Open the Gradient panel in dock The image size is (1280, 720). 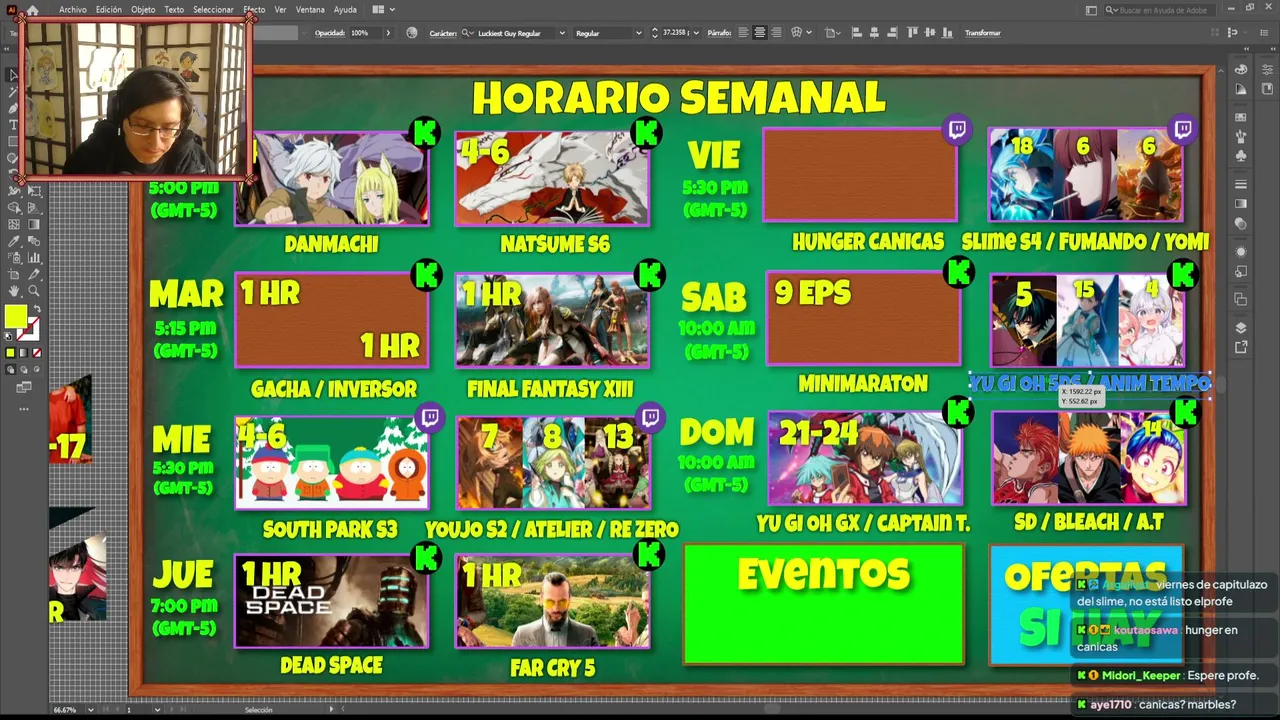[1241, 204]
